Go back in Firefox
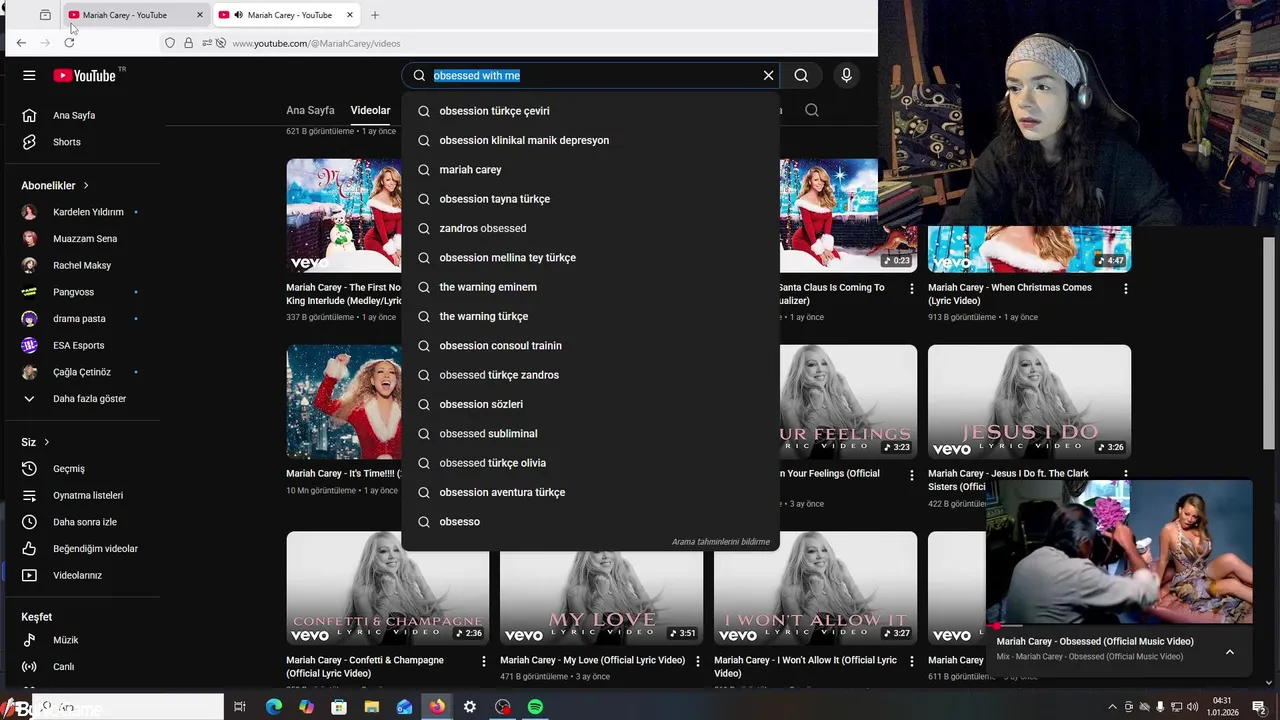Viewport: 1280px width, 720px height. point(21,43)
